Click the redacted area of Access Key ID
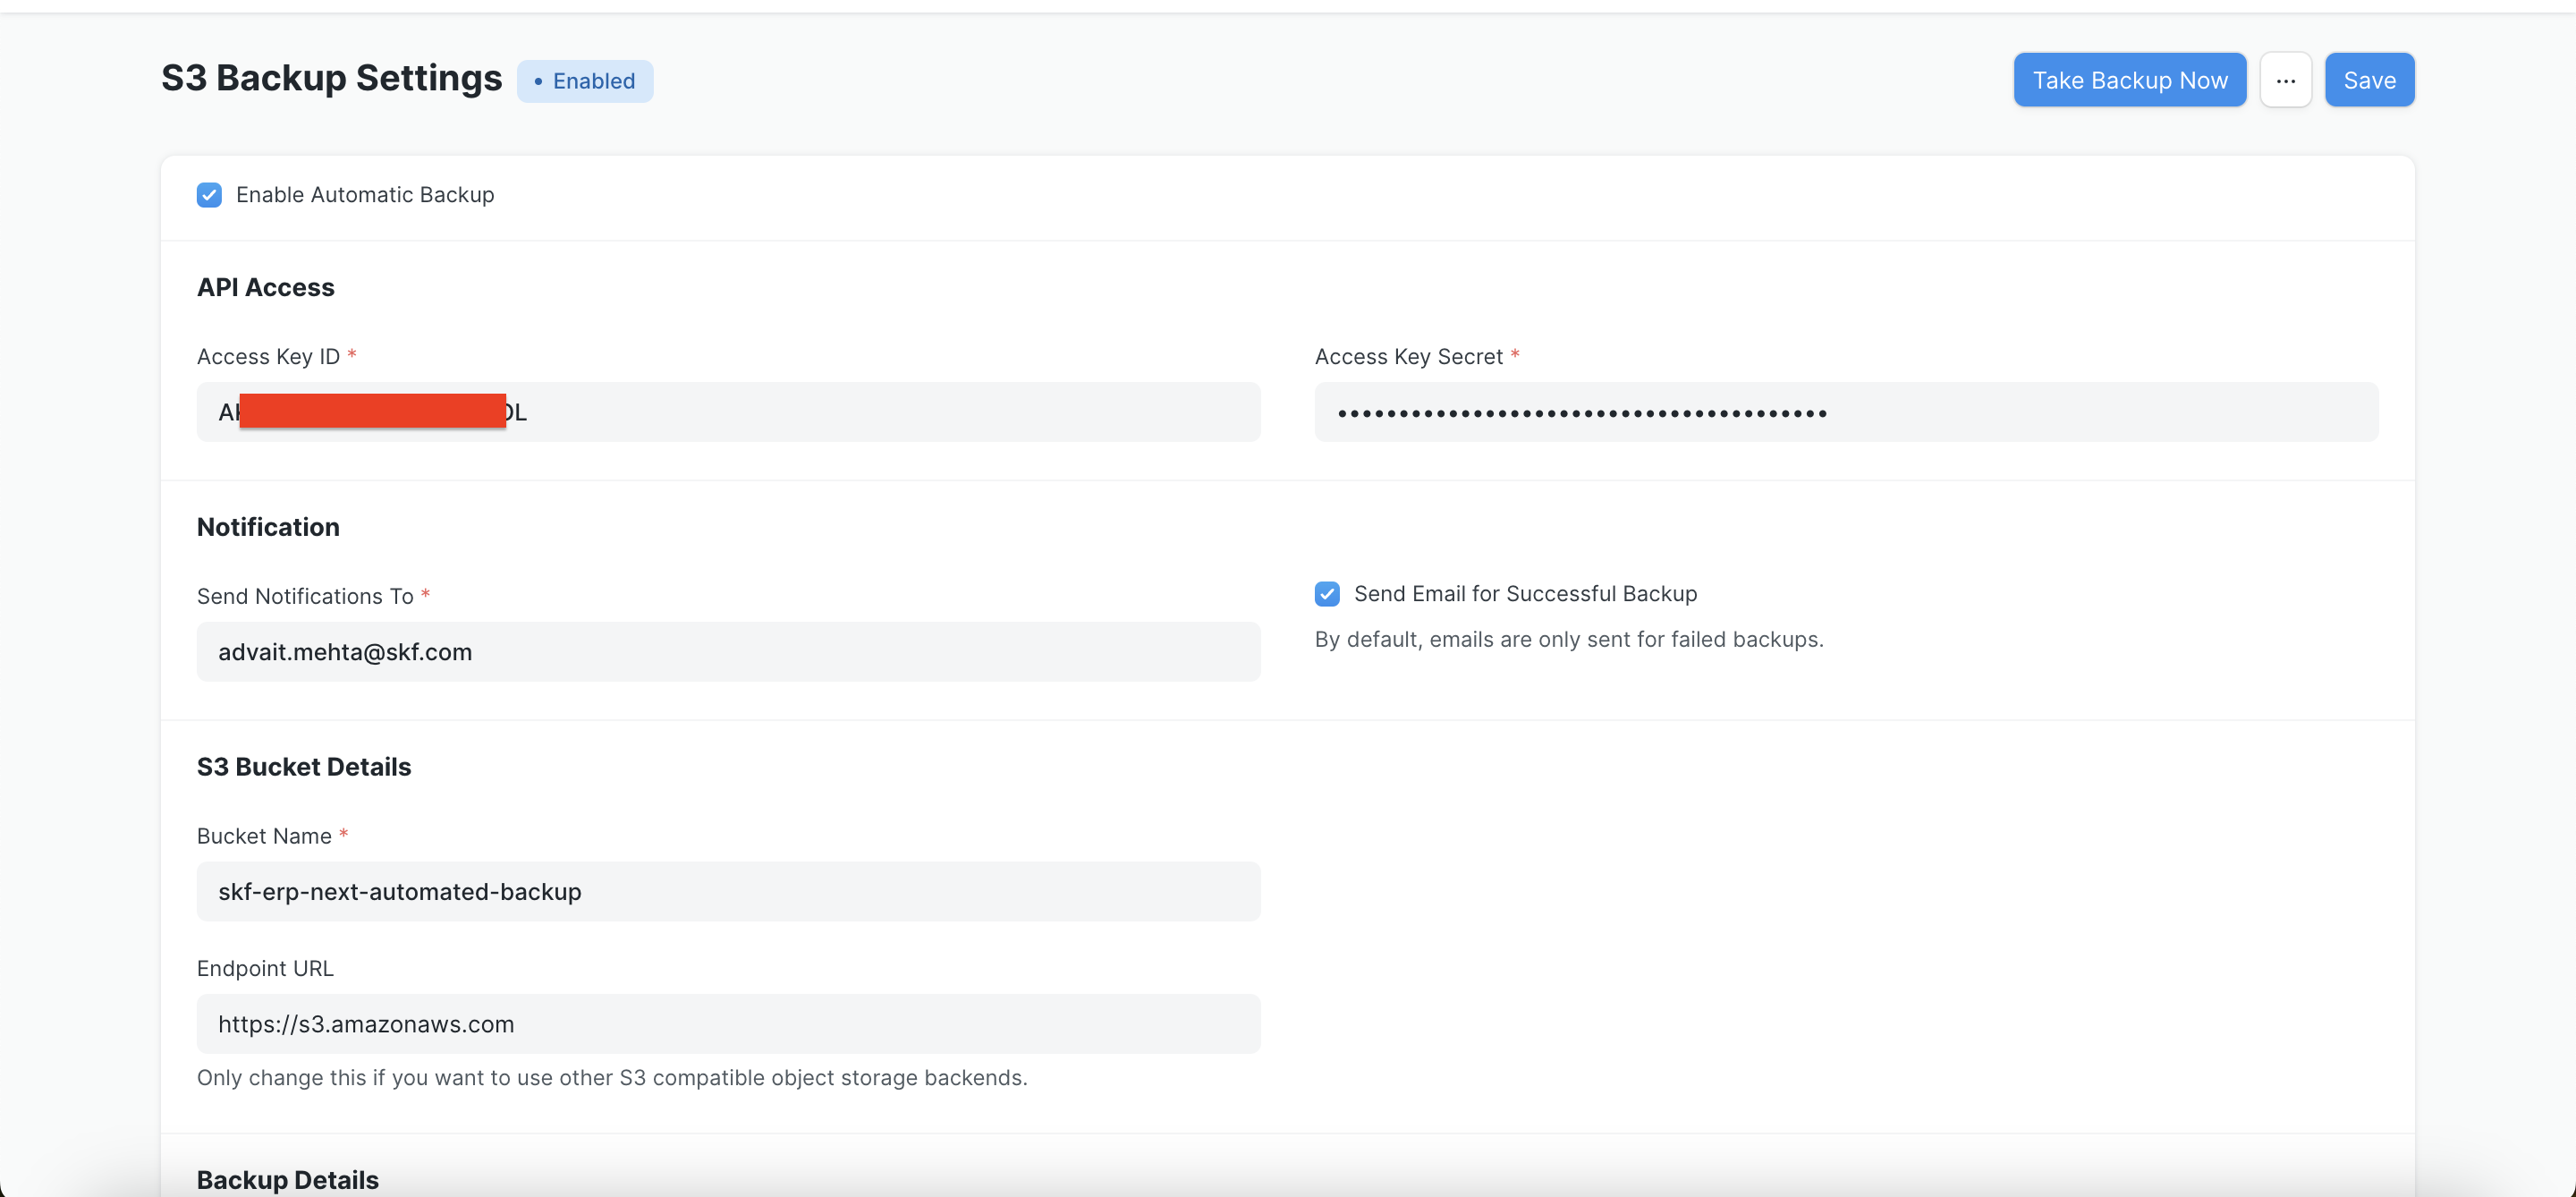Viewport: 2576px width, 1197px height. pos(372,411)
